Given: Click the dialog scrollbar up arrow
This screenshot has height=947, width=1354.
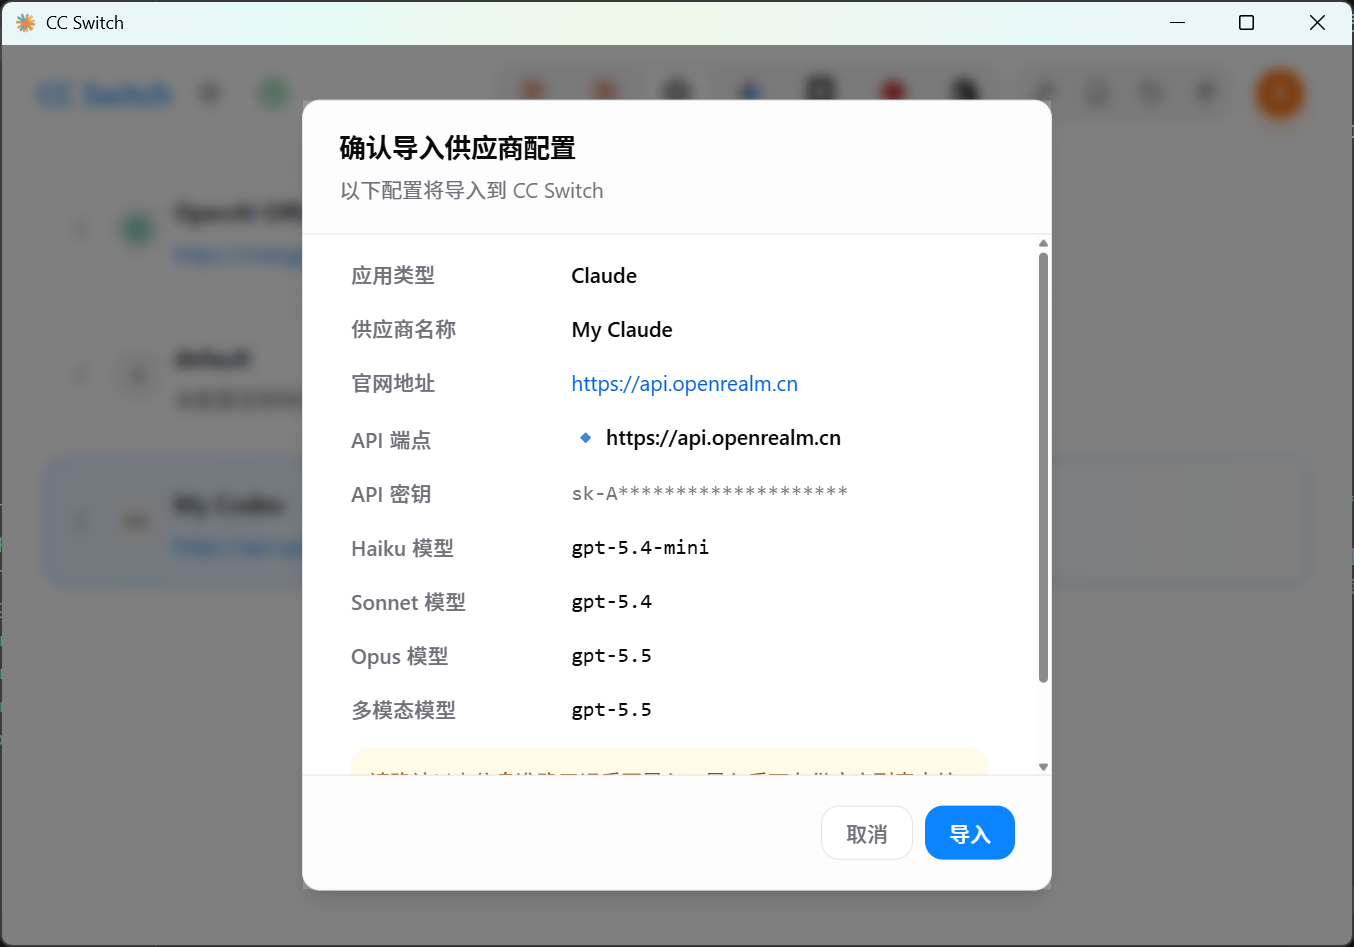Looking at the screenshot, I should (x=1043, y=244).
